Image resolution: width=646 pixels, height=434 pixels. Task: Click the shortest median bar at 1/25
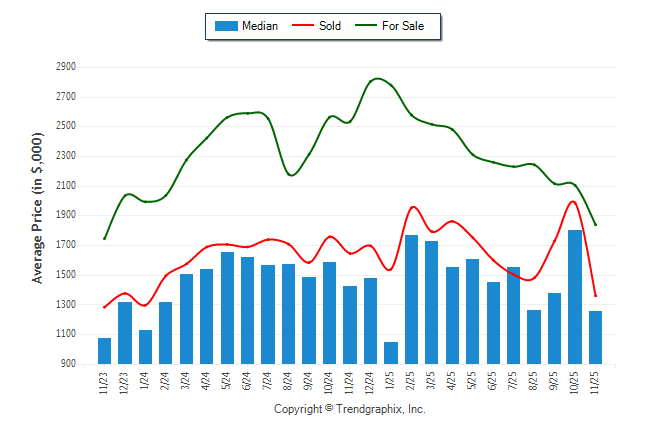tap(391, 353)
